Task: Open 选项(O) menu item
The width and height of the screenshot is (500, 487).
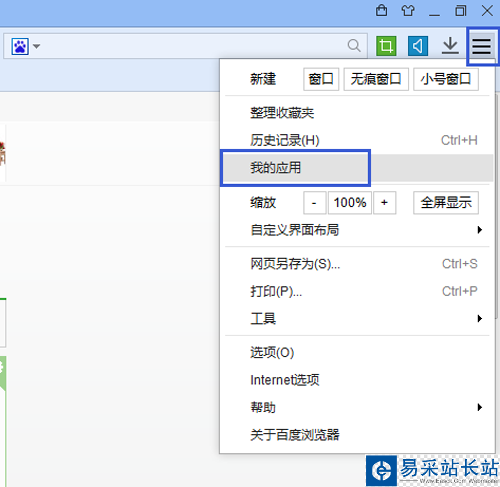Action: pyautogui.click(x=357, y=353)
